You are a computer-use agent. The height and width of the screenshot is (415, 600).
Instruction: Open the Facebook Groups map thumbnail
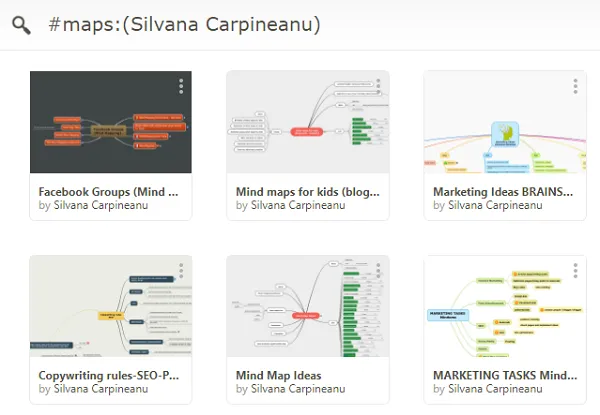point(111,122)
